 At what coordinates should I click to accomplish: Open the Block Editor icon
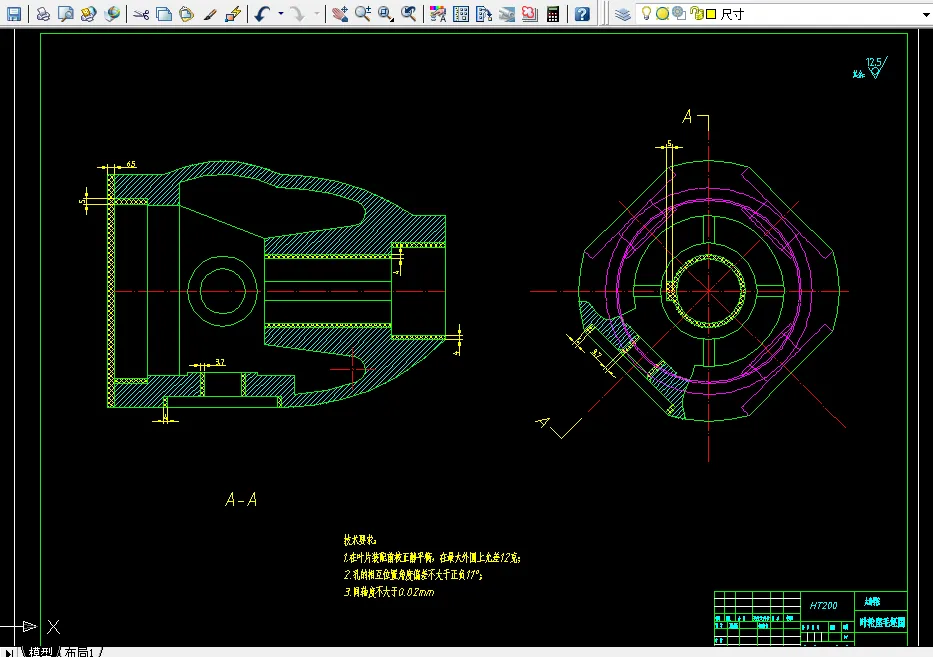click(x=233, y=14)
